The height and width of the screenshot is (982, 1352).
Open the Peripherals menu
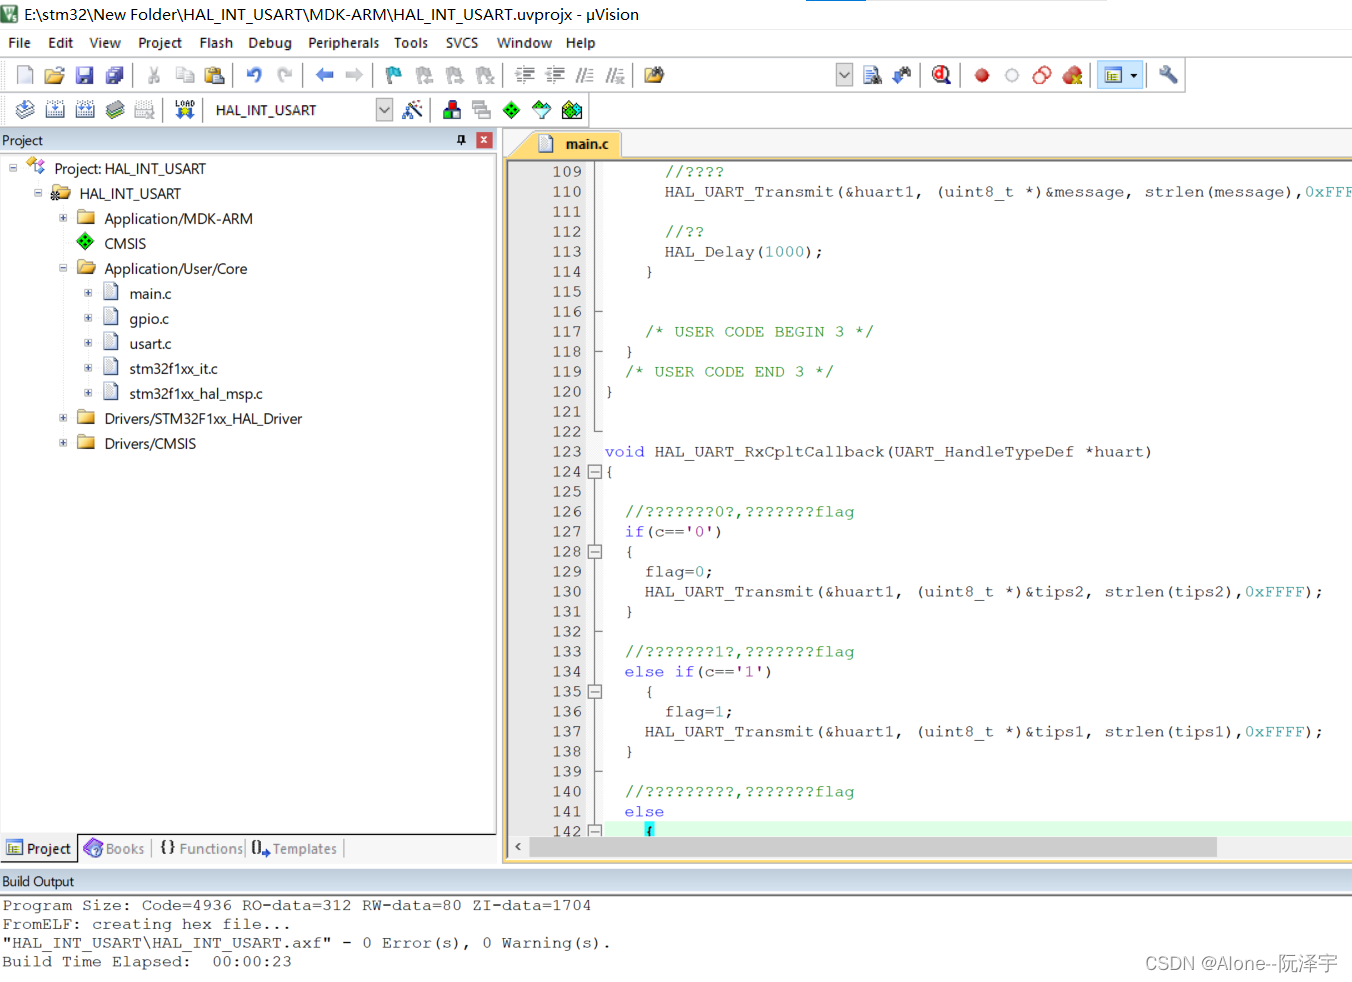coord(343,43)
